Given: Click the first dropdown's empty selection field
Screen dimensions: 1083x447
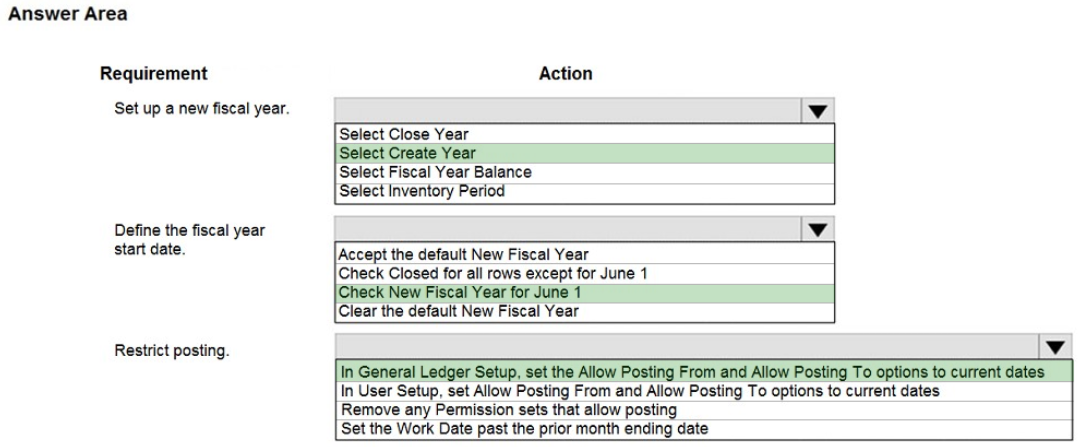Looking at the screenshot, I should (567, 109).
